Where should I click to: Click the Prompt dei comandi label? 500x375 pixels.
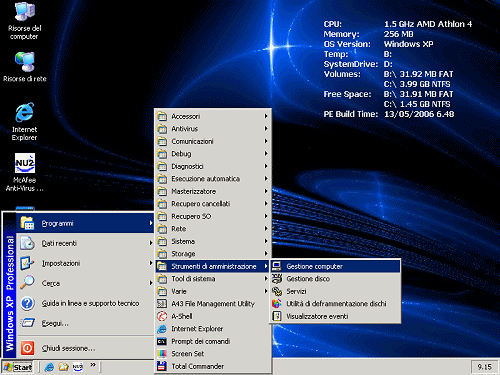coord(201,341)
